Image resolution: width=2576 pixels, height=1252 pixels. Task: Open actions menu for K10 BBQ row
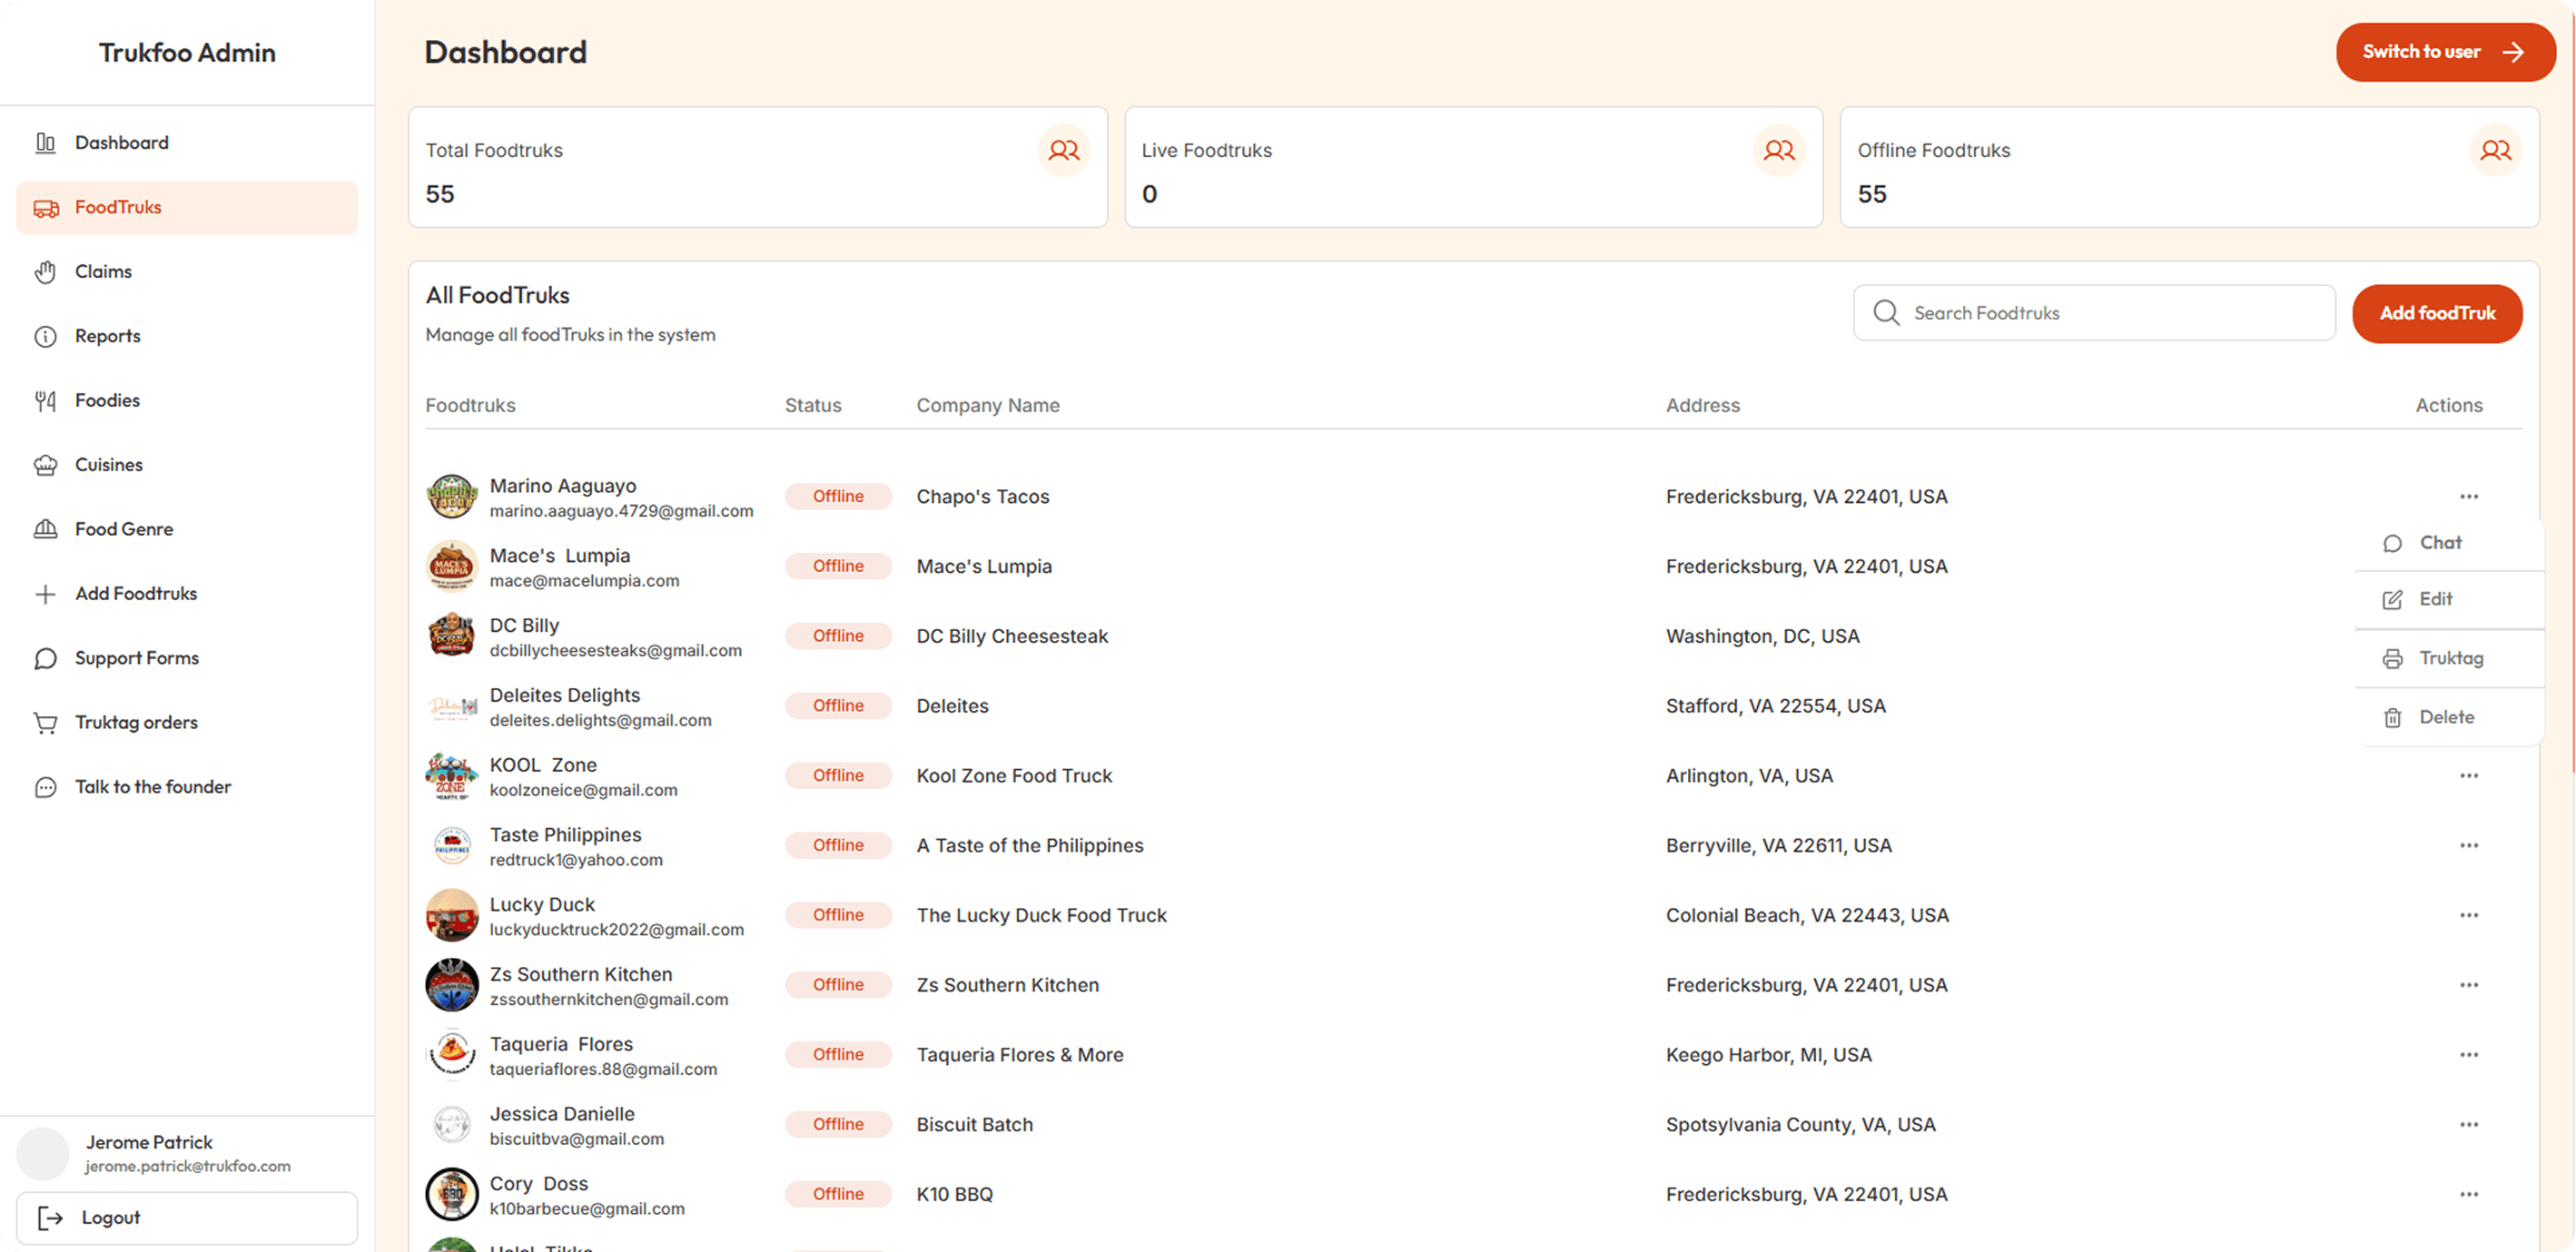coord(2469,1194)
